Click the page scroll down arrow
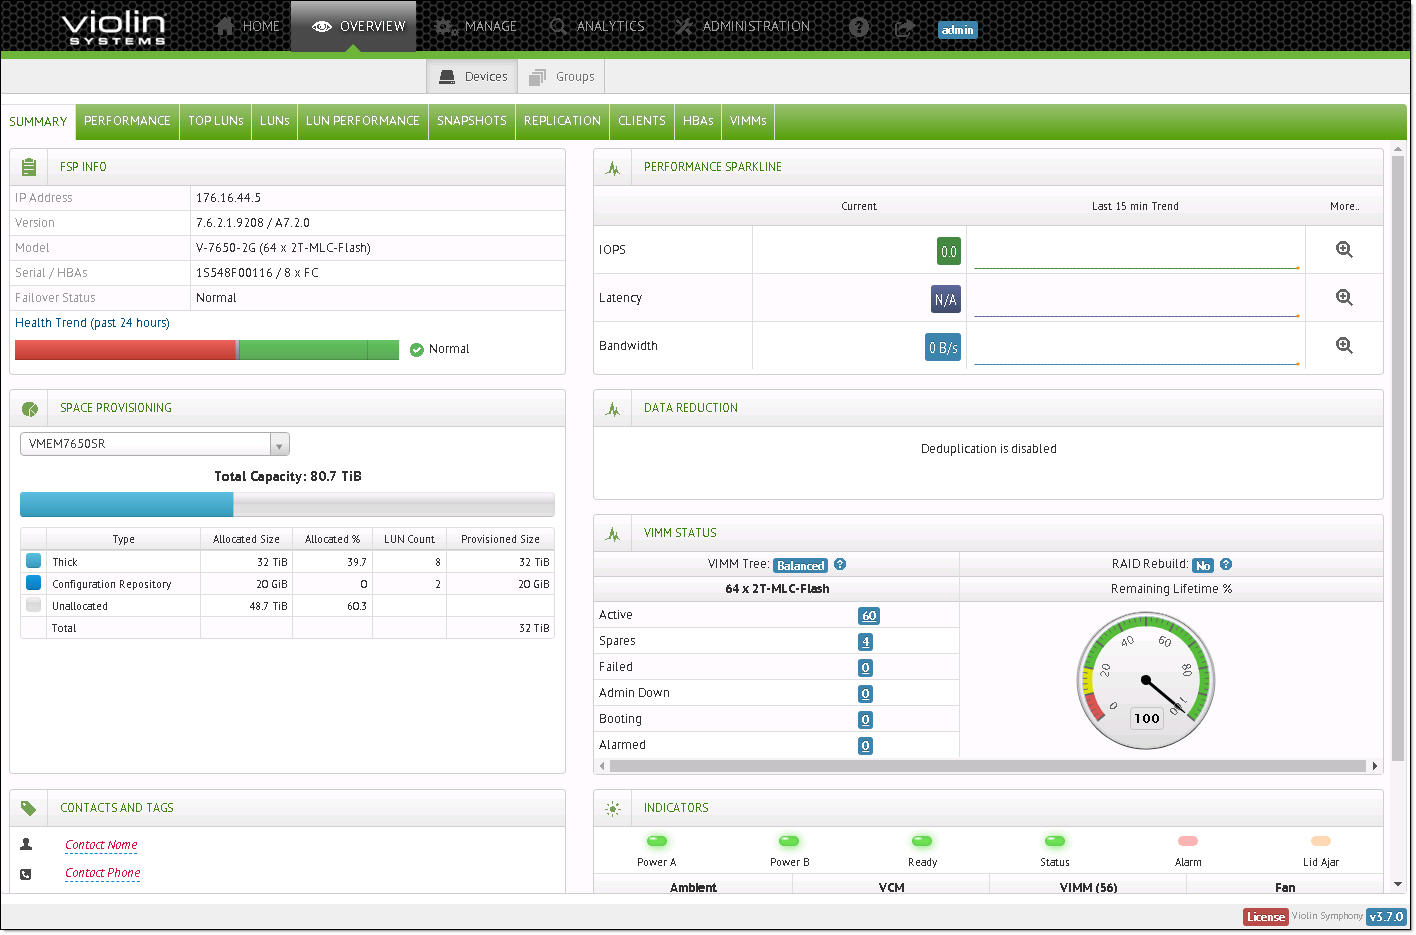 point(1398,884)
